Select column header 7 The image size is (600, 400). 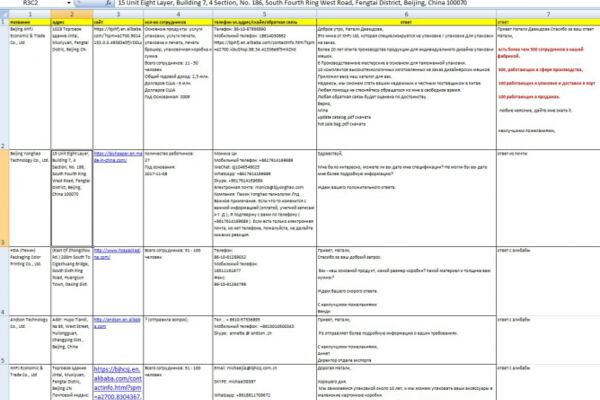pos(548,14)
